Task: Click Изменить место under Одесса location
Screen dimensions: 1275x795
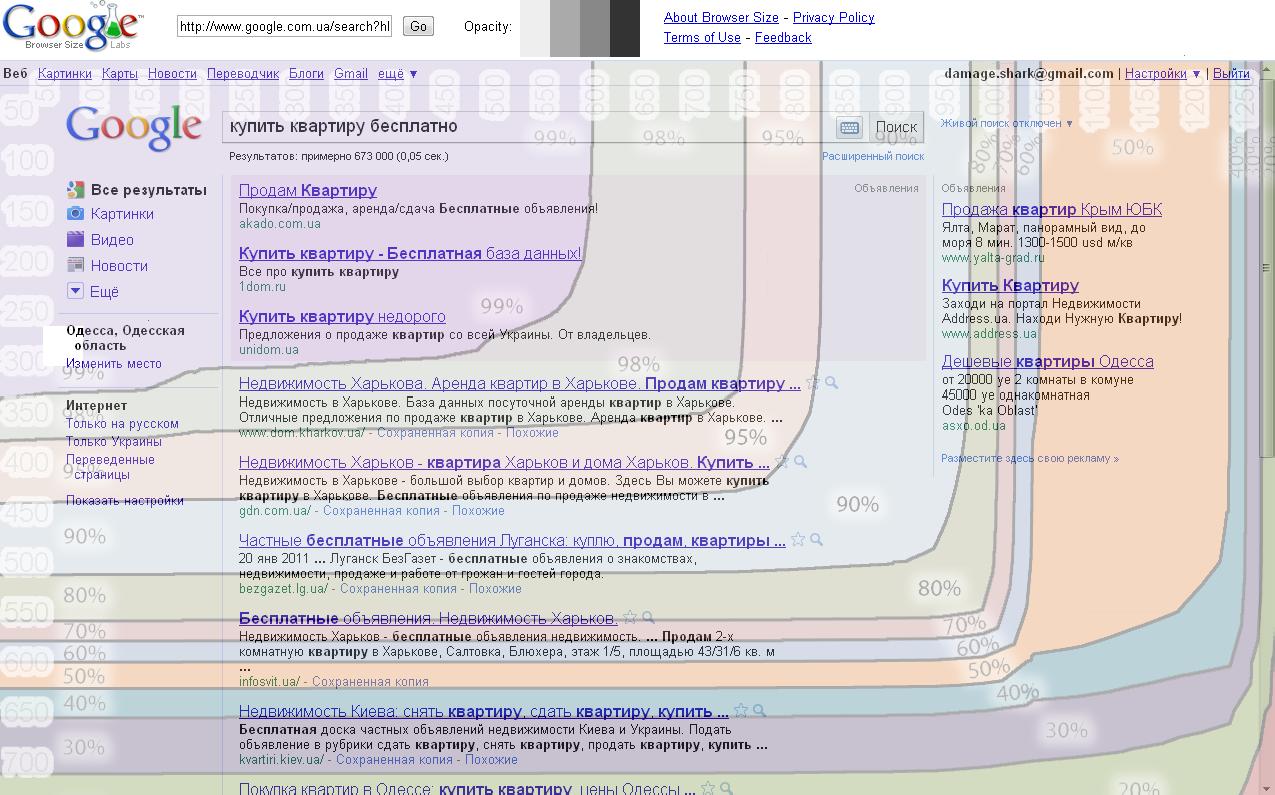Action: 113,364
